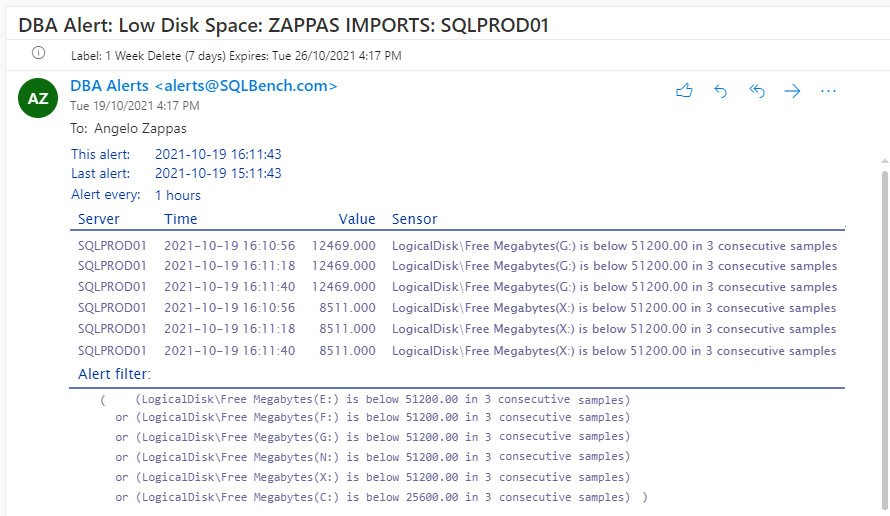Viewport: 890px width, 516px height.
Task: Click the first 12469.000 value cell
Action: (343, 246)
